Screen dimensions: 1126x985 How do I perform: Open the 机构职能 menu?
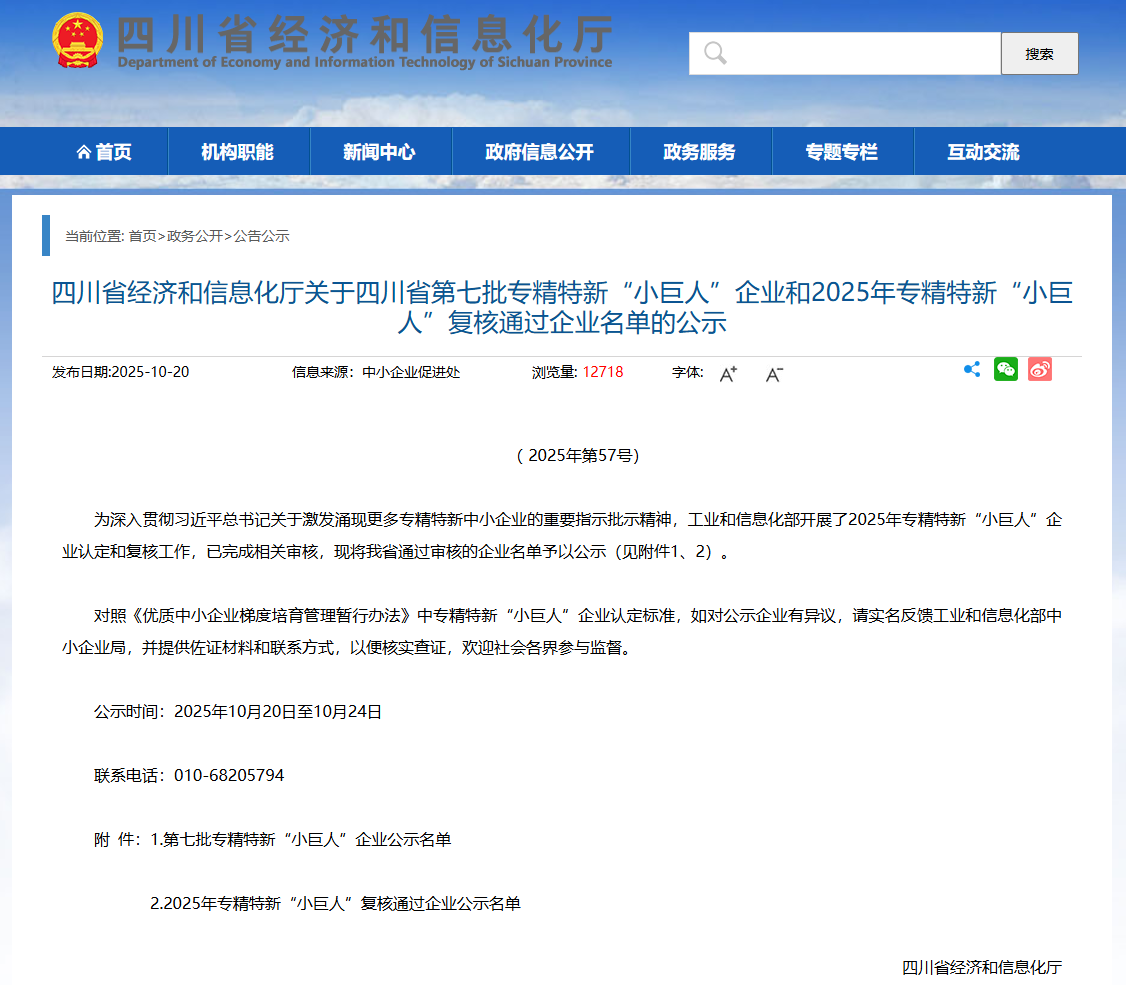click(x=237, y=152)
